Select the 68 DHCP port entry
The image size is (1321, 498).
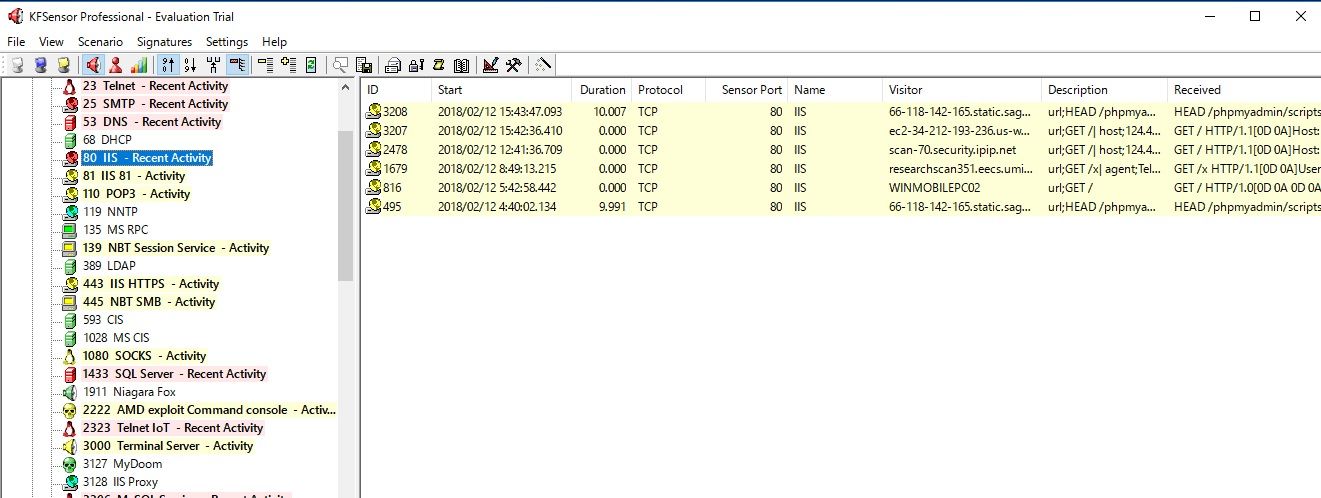107,140
